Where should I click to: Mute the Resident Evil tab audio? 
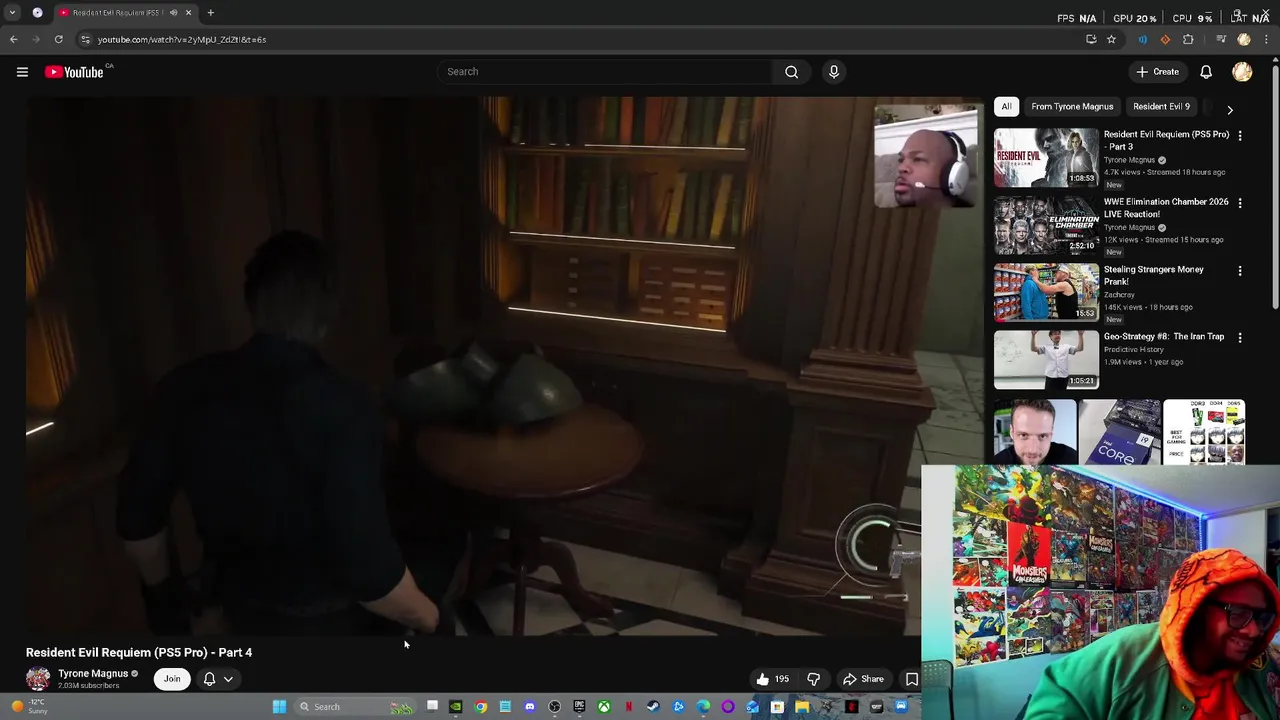(173, 13)
